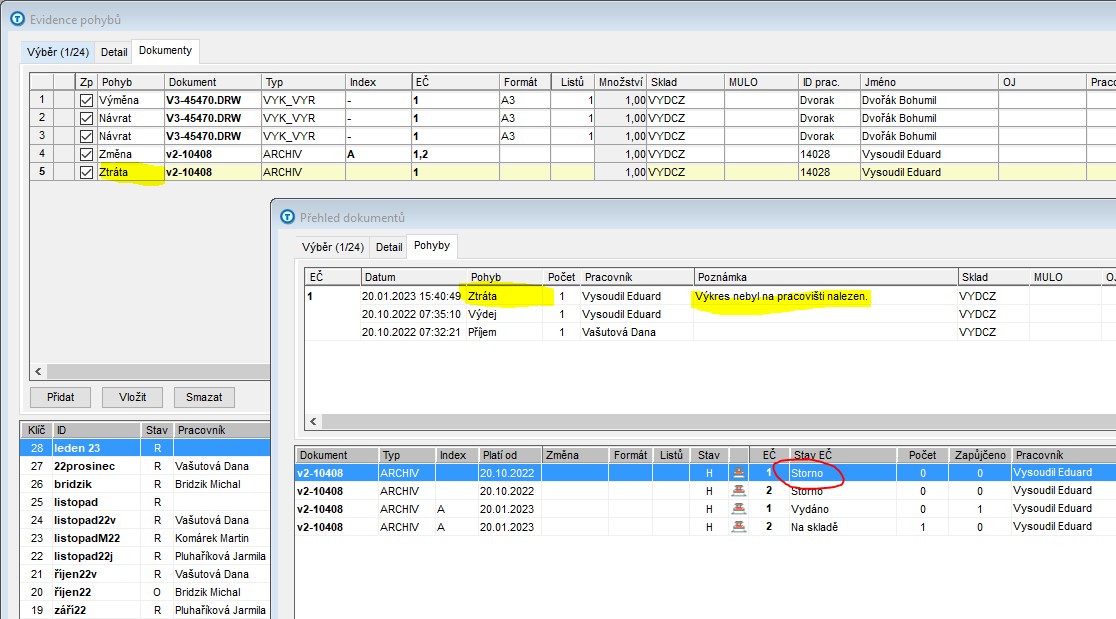The image size is (1116, 619).
Task: Open the Detail tab in Přehled dokumentů
Action: click(x=389, y=247)
